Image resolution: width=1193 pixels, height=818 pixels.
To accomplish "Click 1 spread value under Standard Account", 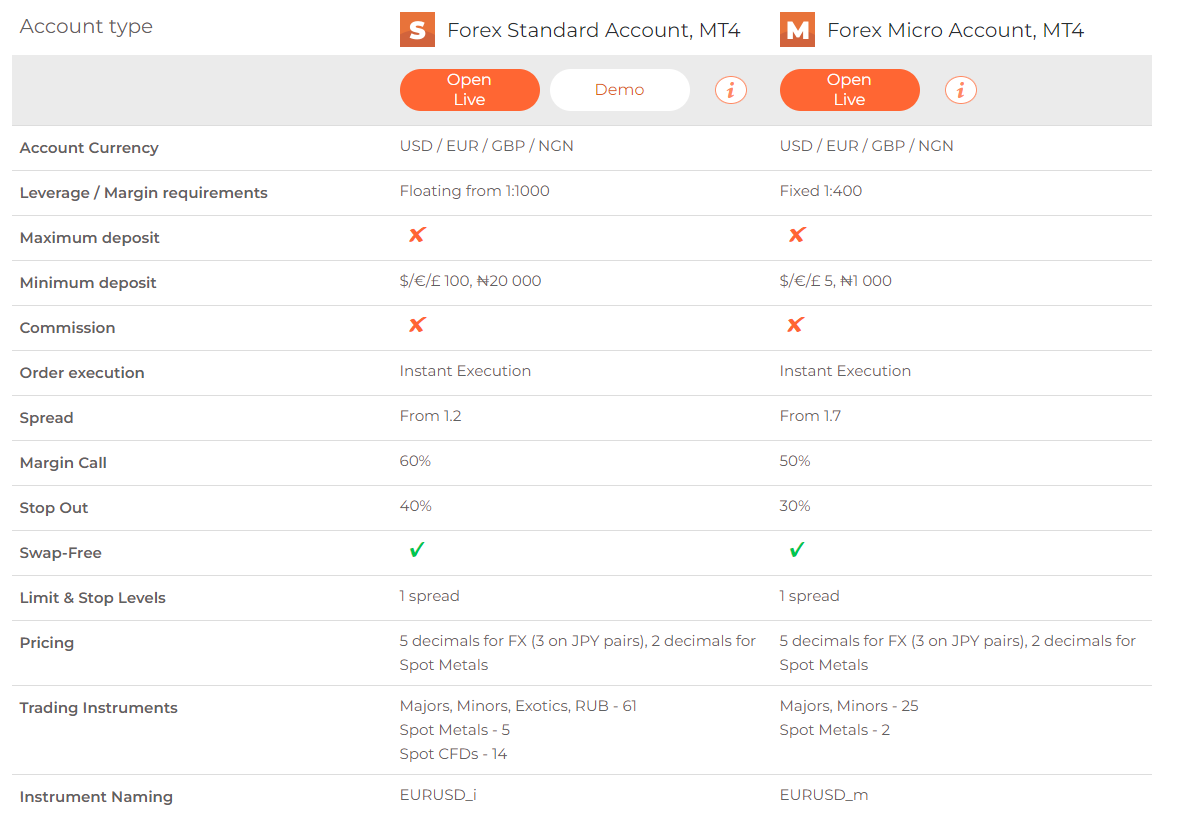I will (430, 596).
